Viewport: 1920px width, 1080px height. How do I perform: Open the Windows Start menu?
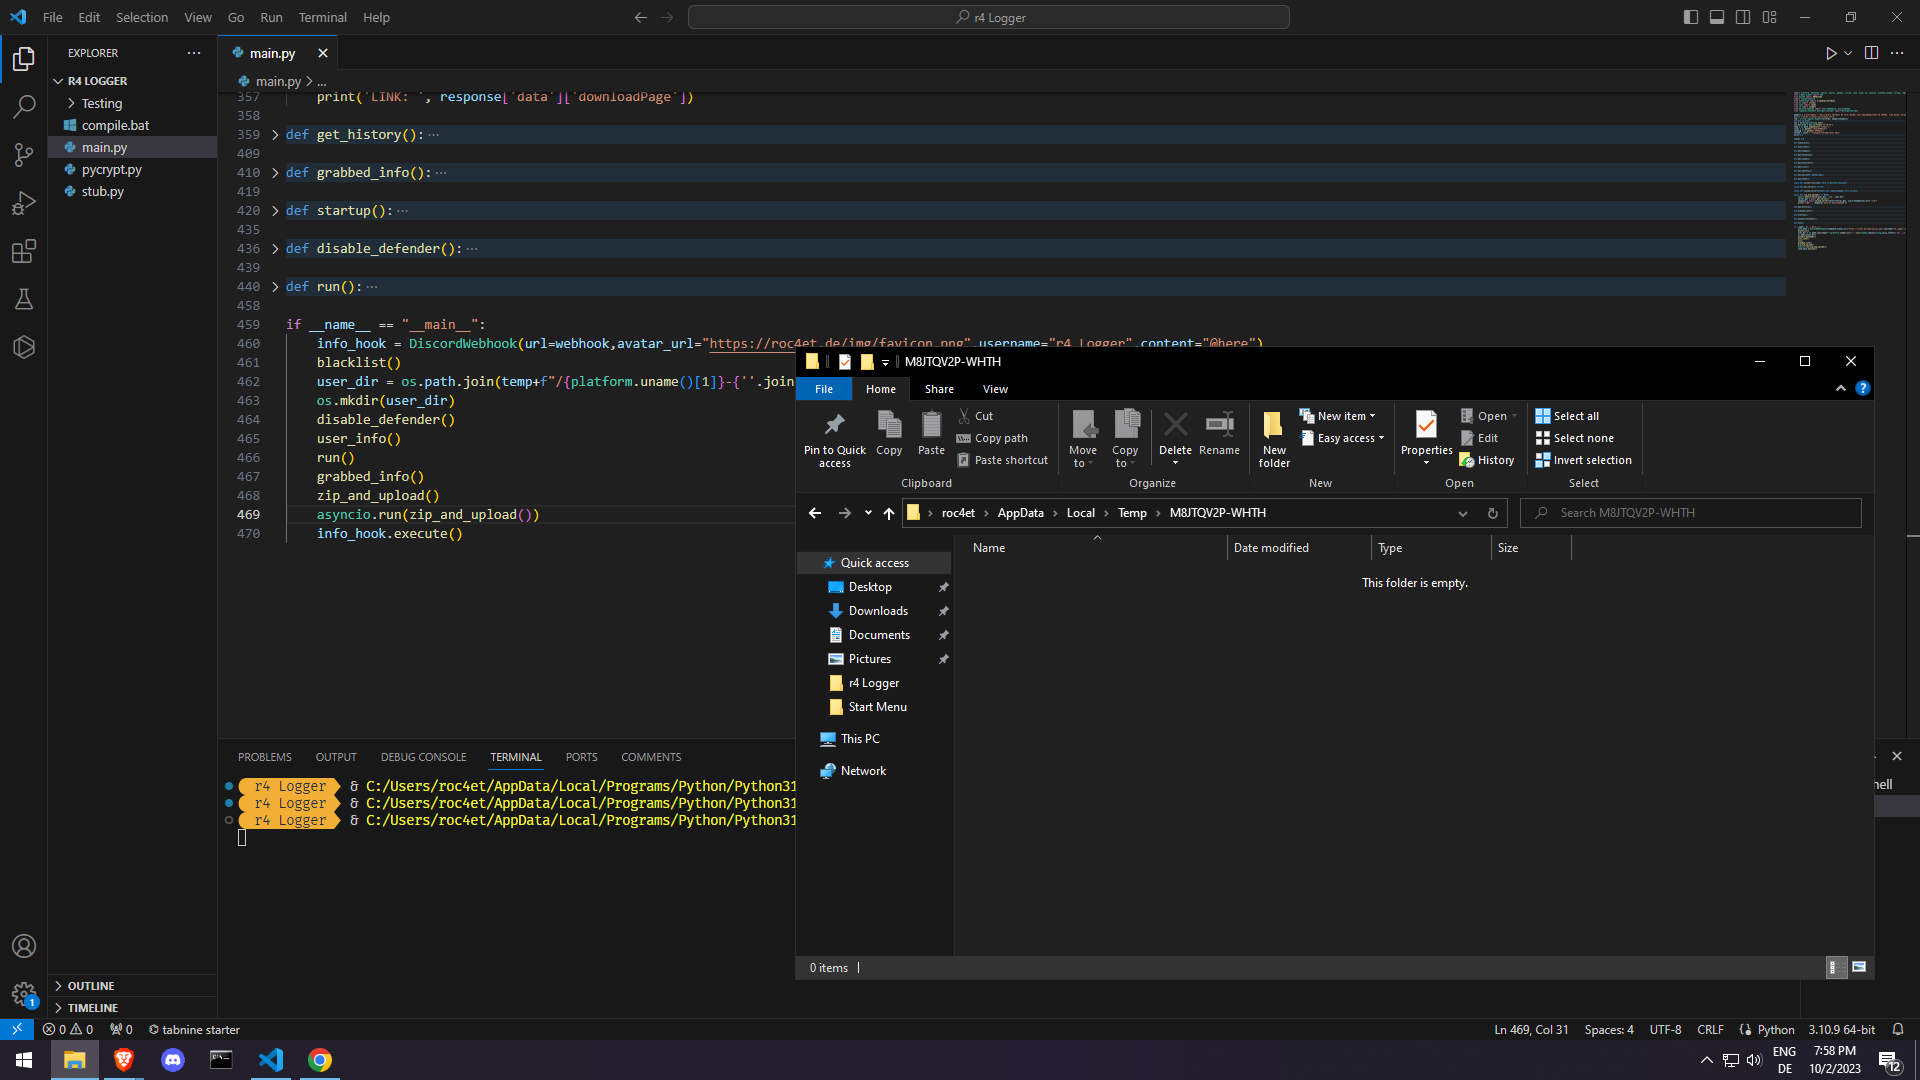click(x=24, y=1060)
